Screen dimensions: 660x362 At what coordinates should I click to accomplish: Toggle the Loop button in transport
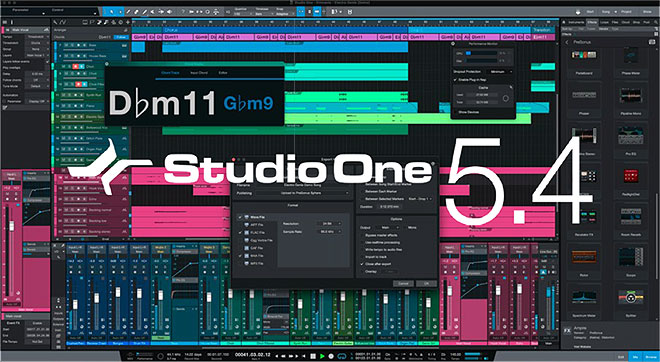(342, 356)
